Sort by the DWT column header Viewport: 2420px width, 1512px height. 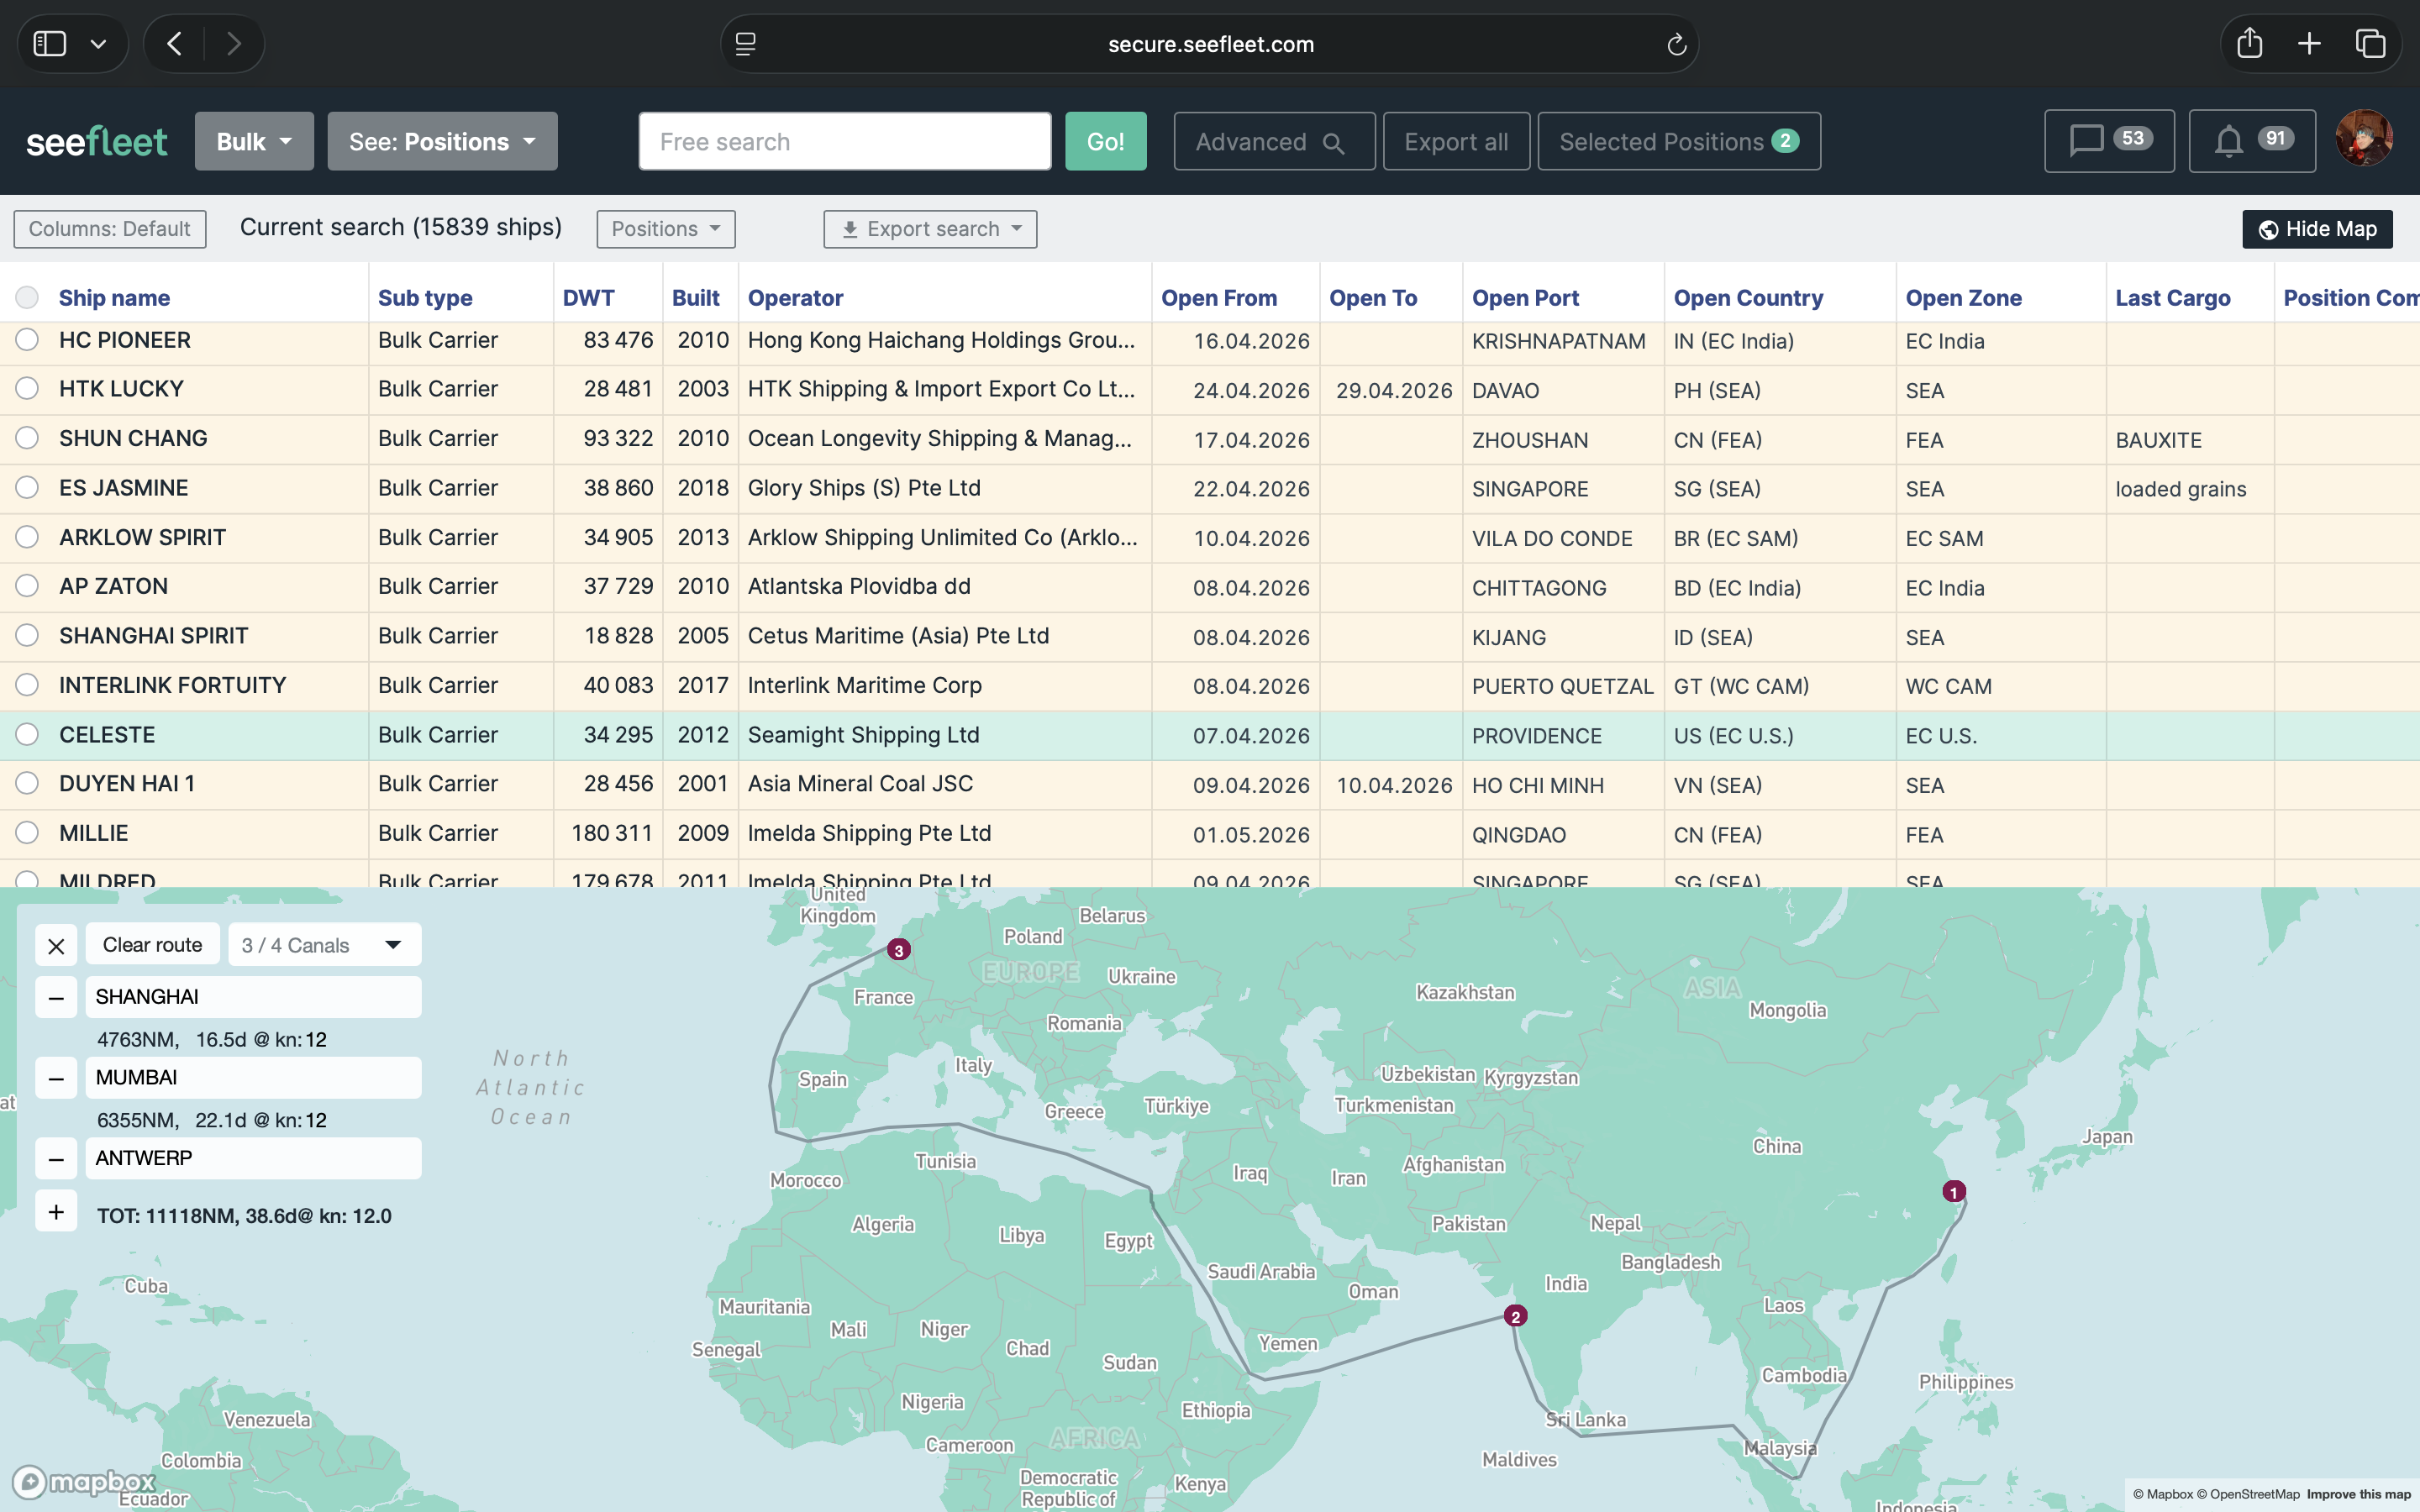coord(588,298)
